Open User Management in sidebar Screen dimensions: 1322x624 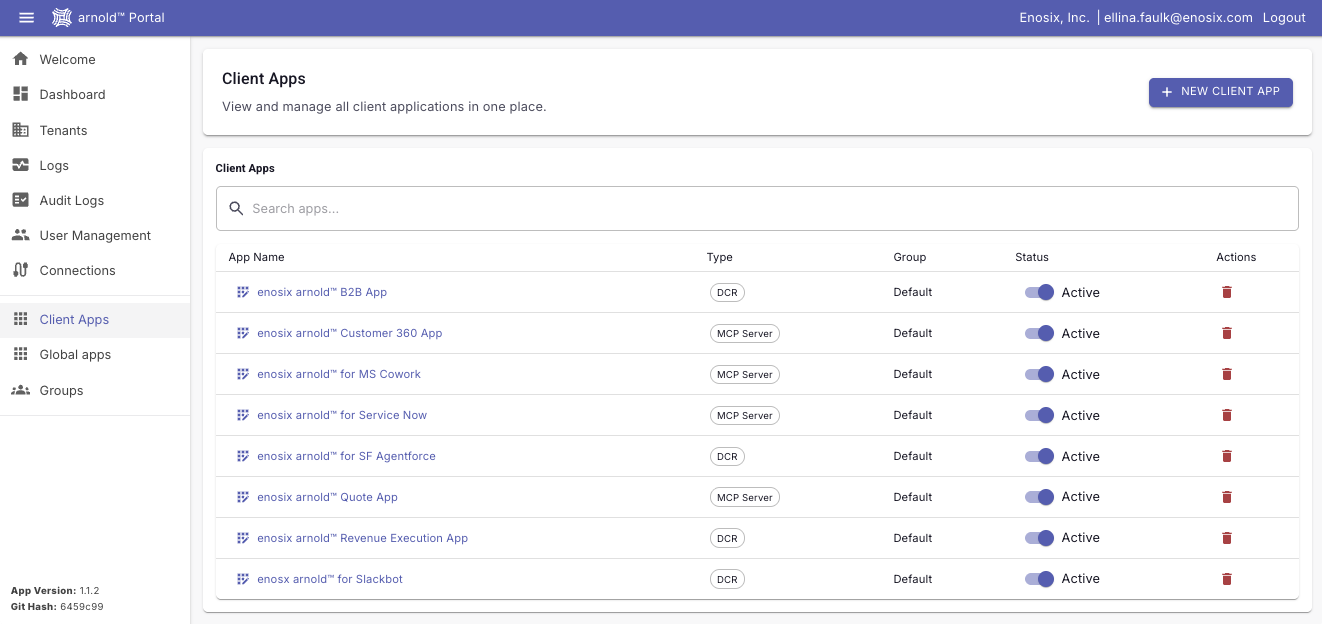[x=95, y=235]
